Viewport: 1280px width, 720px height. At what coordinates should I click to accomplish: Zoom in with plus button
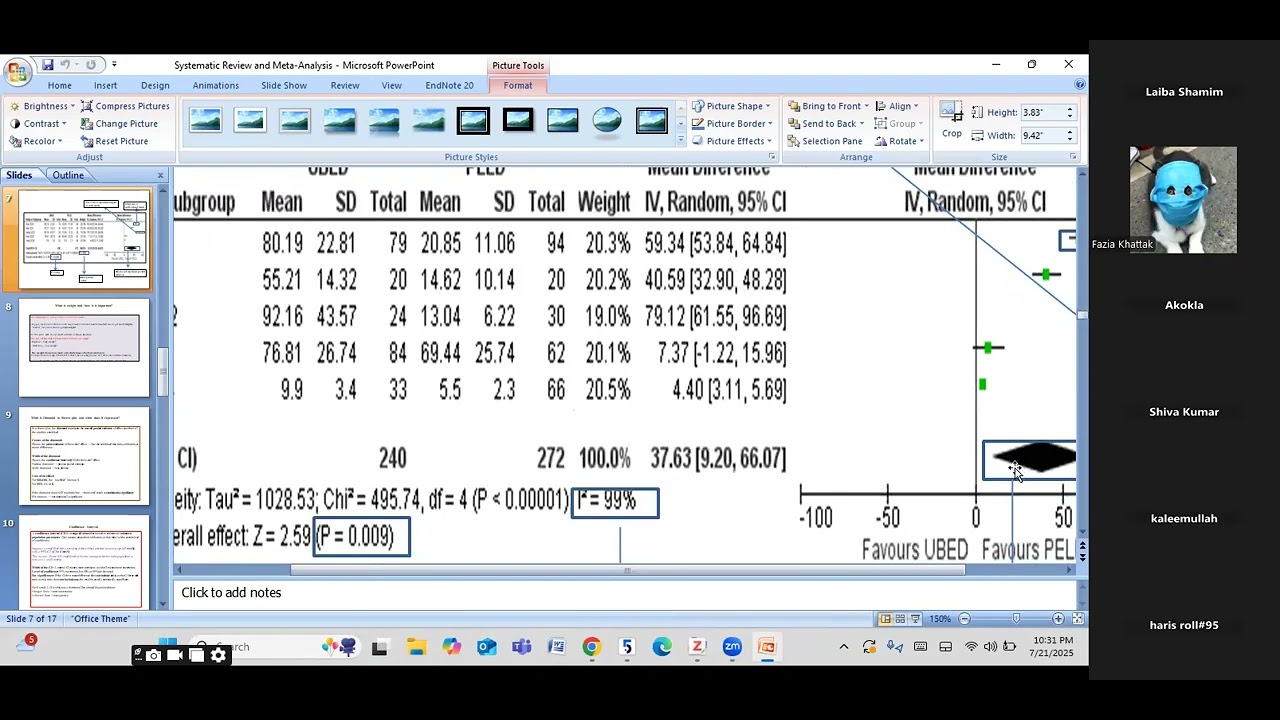pyautogui.click(x=1058, y=619)
